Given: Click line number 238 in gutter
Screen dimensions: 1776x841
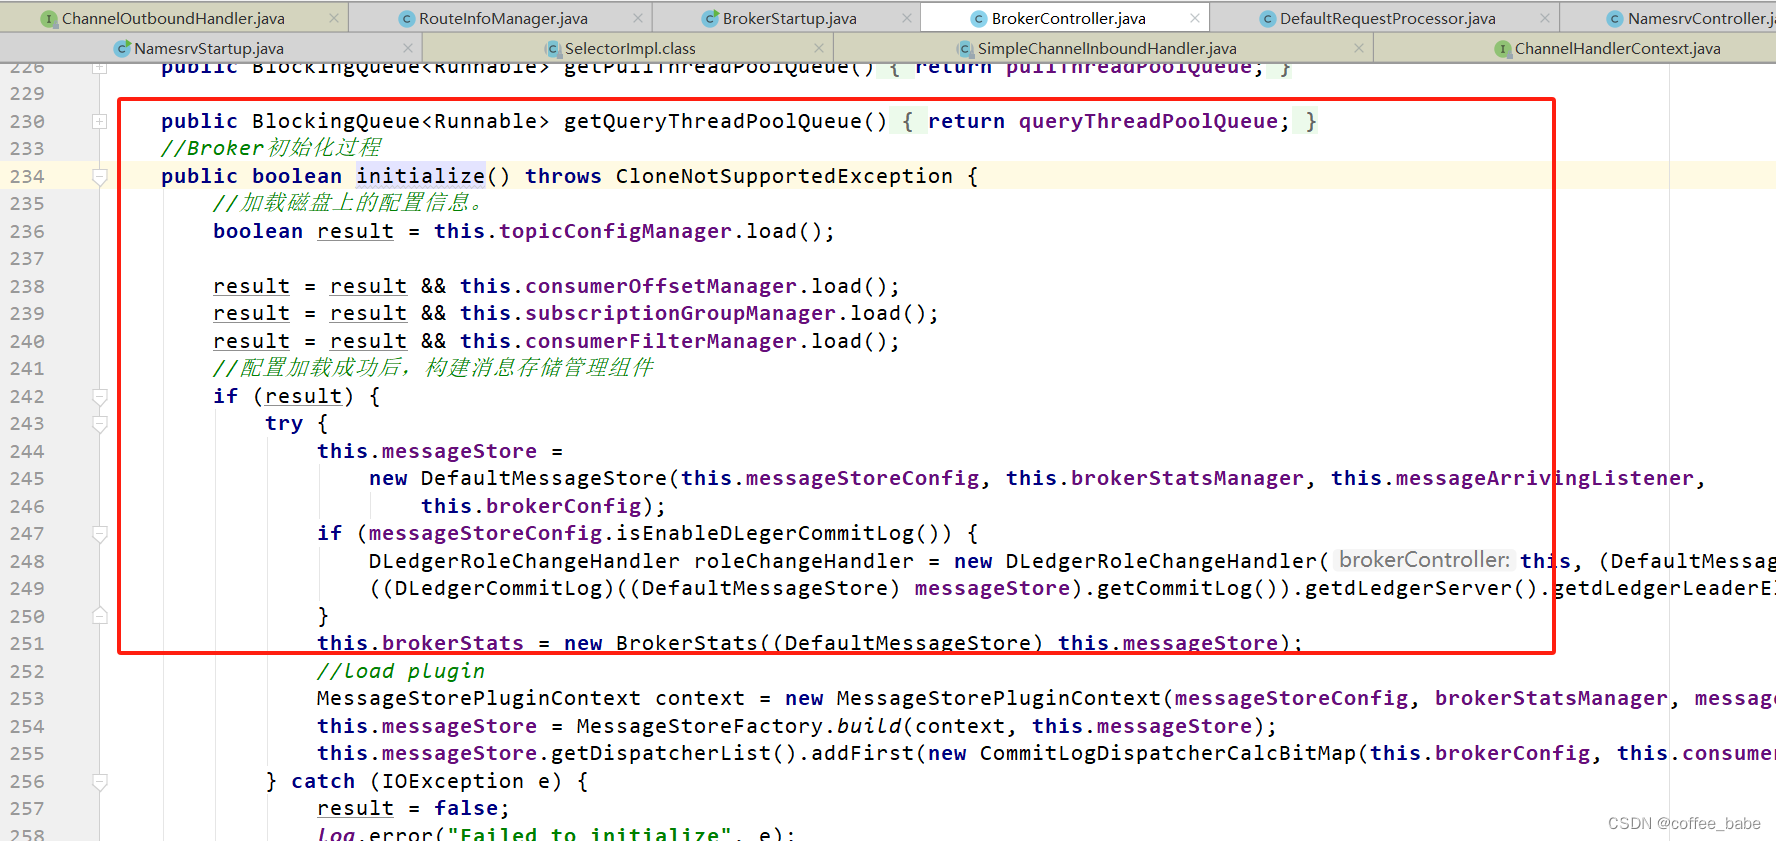Looking at the screenshot, I should coord(27,286).
